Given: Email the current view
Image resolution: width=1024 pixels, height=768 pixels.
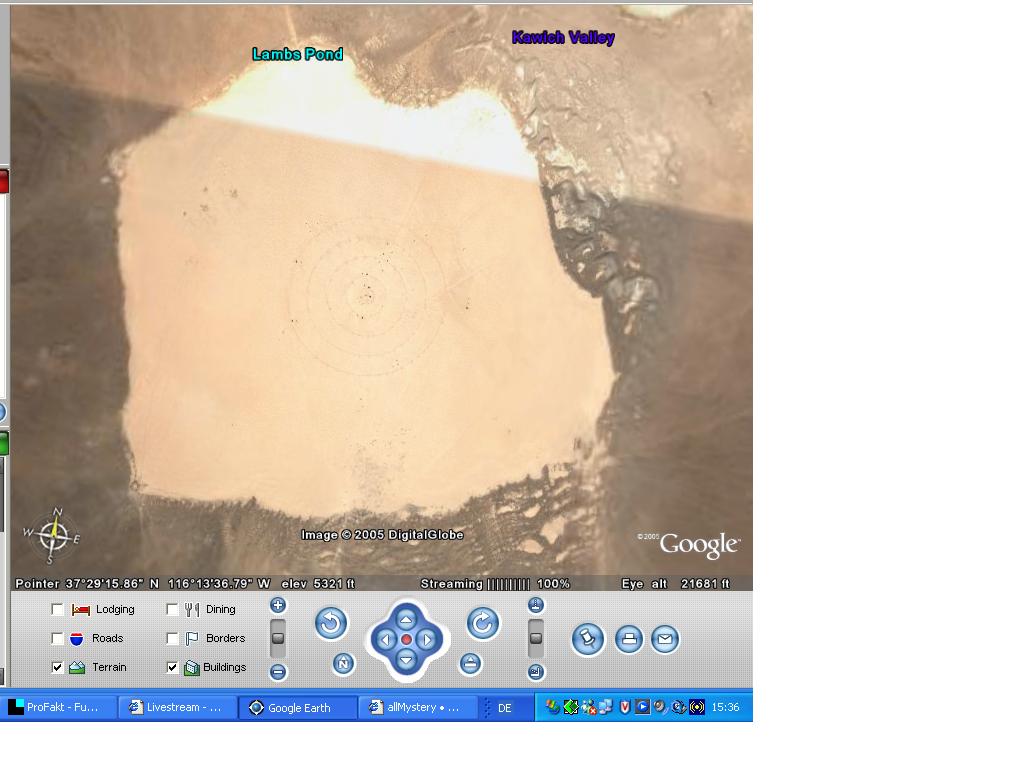Looking at the screenshot, I should pos(665,639).
